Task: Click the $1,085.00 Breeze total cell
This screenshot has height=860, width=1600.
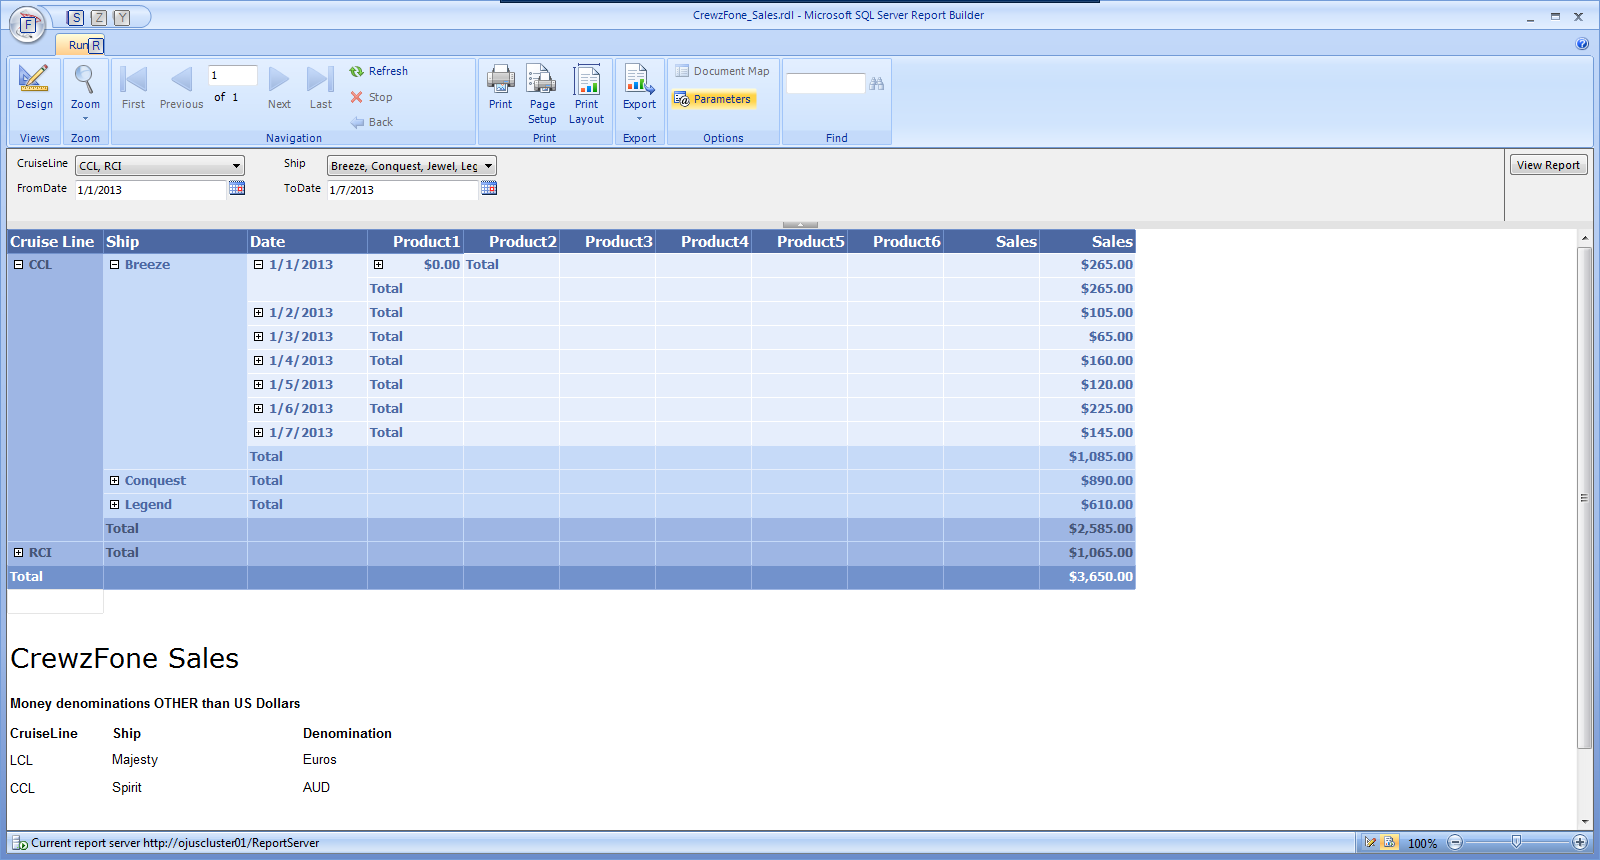Action: point(1087,457)
